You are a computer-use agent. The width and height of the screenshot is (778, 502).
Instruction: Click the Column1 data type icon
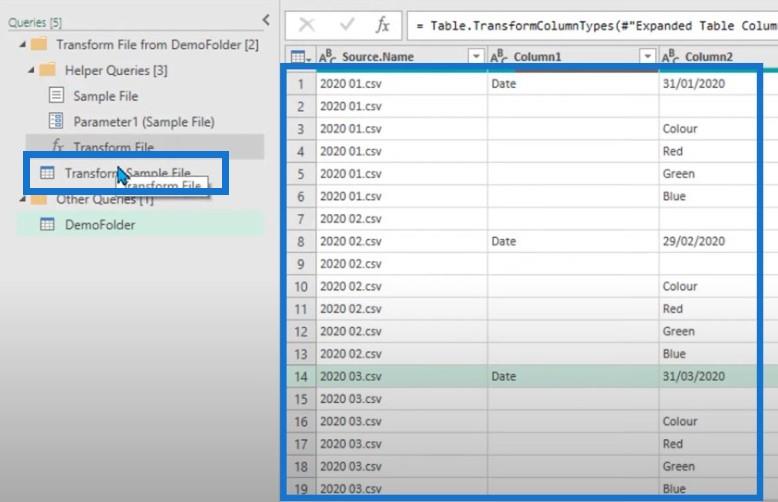click(499, 57)
